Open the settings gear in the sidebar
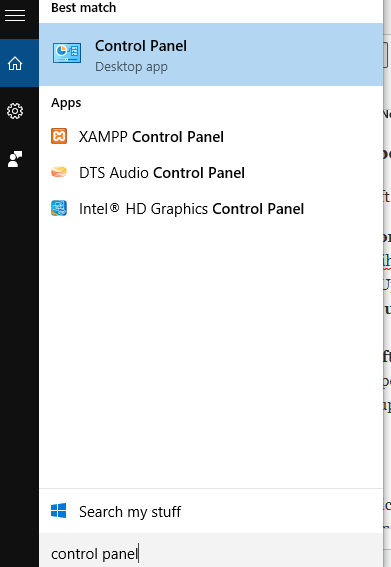391x567 pixels. tap(15, 111)
